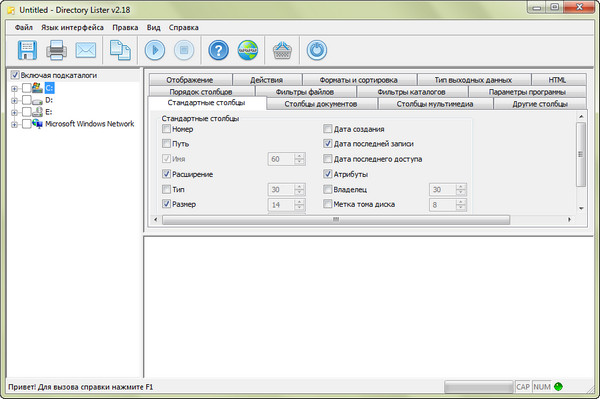Switch to Параметры программы tab

(527, 92)
